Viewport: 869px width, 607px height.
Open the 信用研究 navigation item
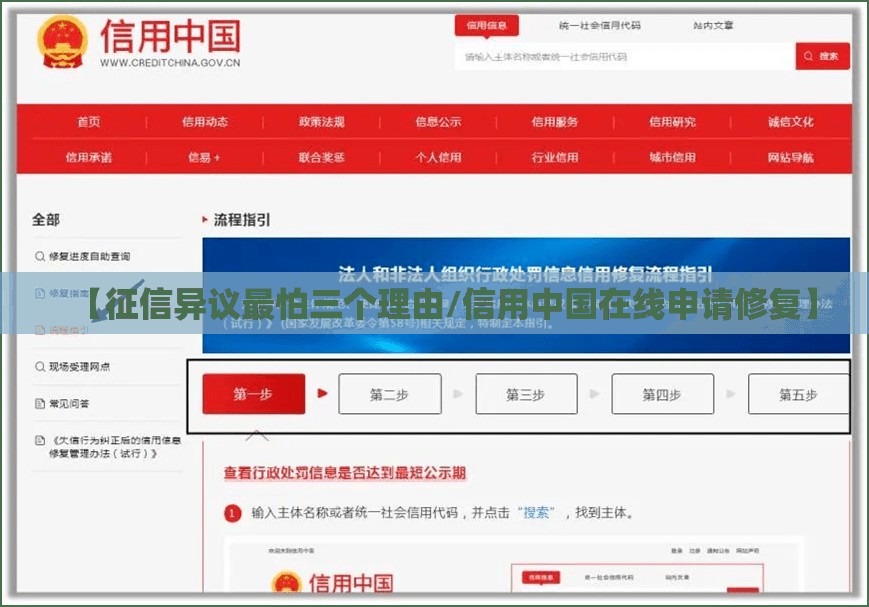click(x=672, y=122)
